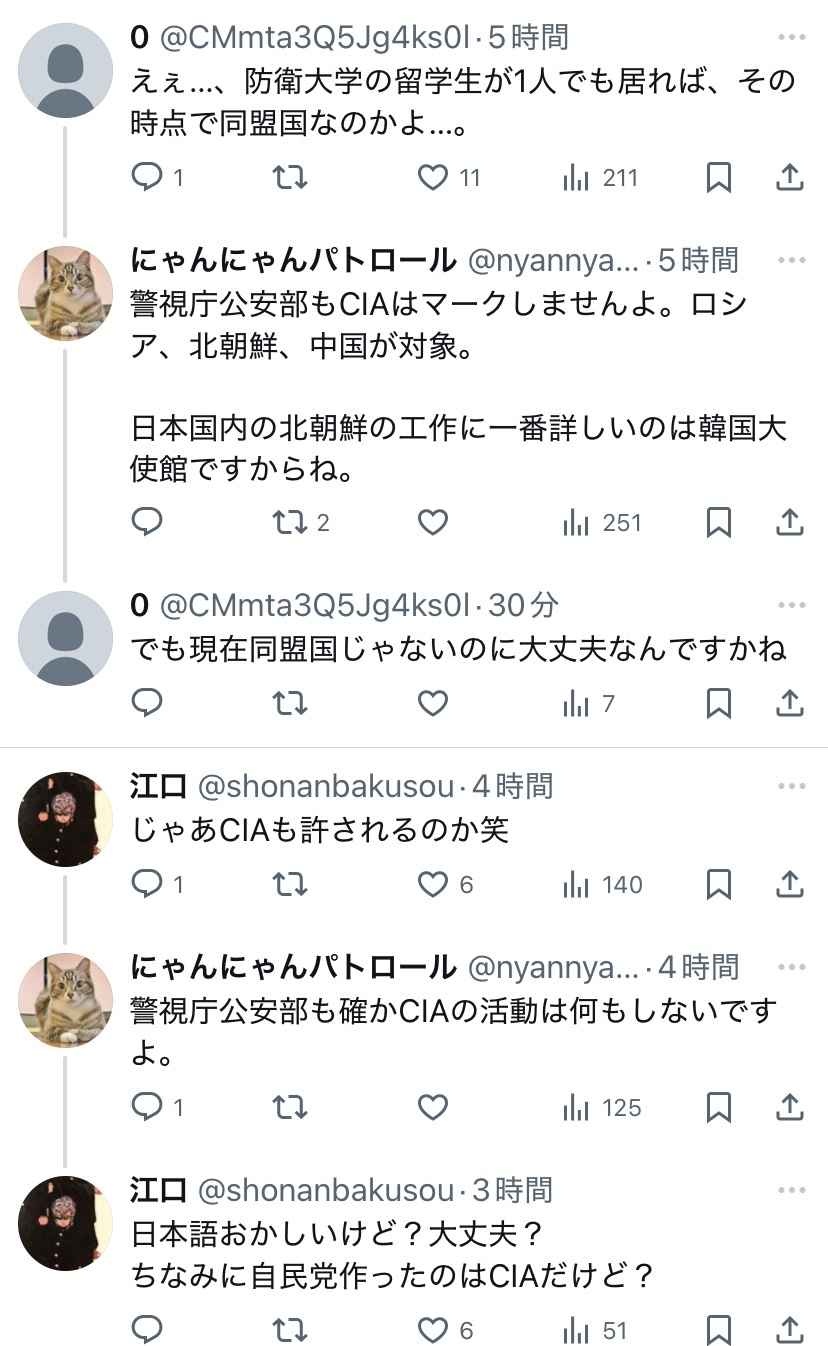The height and width of the screenshot is (1346, 828).
Task: Open にゃんにゃんパトロール profile name on 5時間 tweet
Action: (x=292, y=261)
